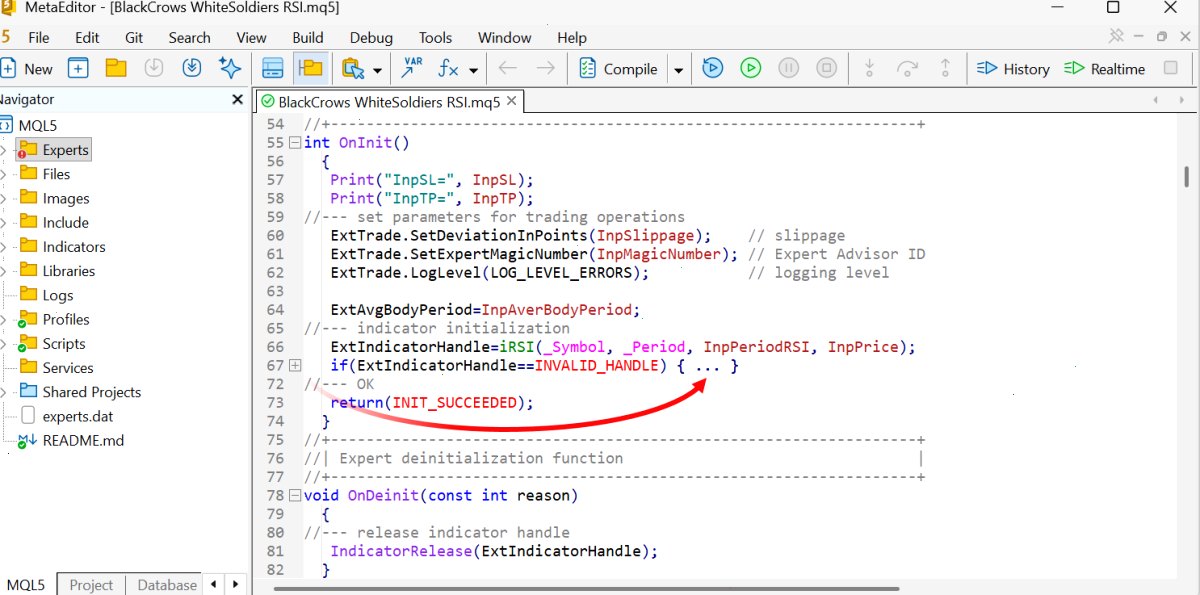Switch to the Project tab in Navigator
The image size is (1200, 595).
pos(91,585)
